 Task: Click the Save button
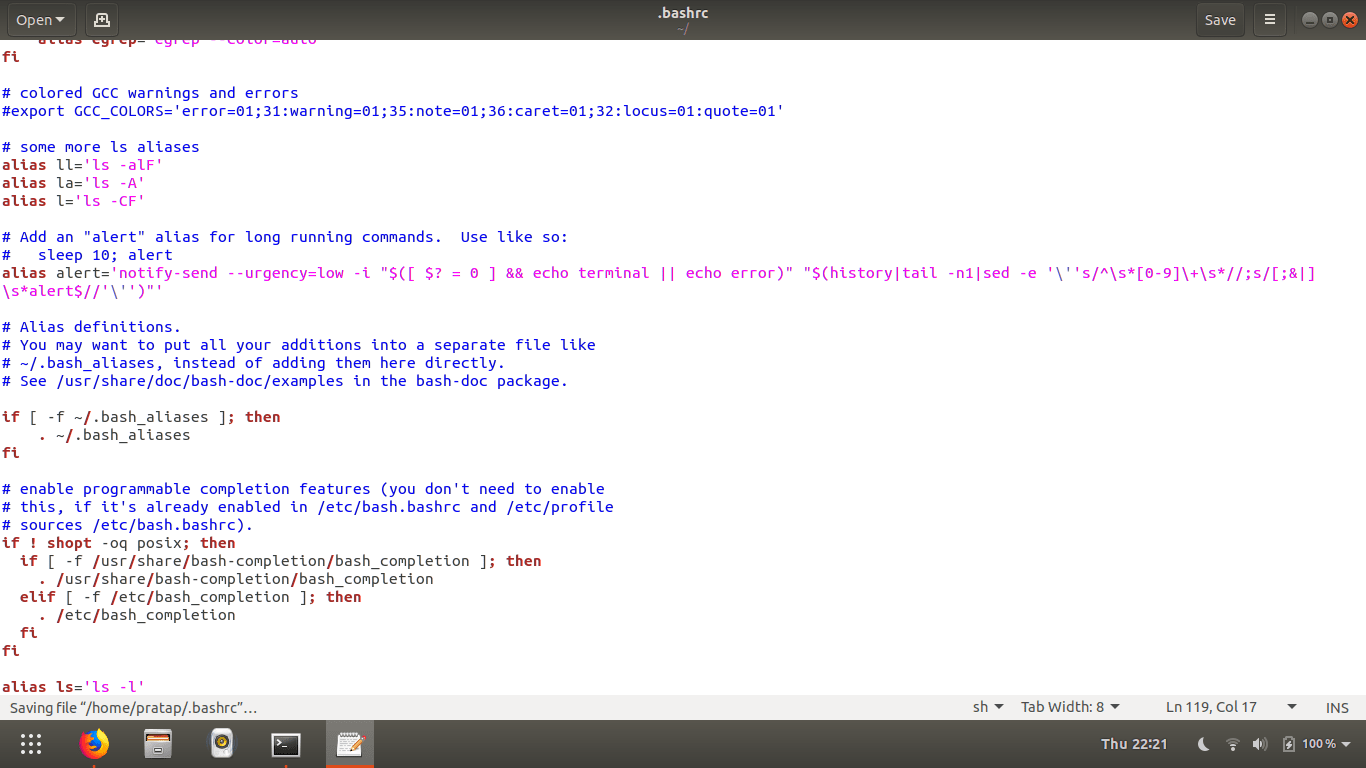tap(1220, 19)
